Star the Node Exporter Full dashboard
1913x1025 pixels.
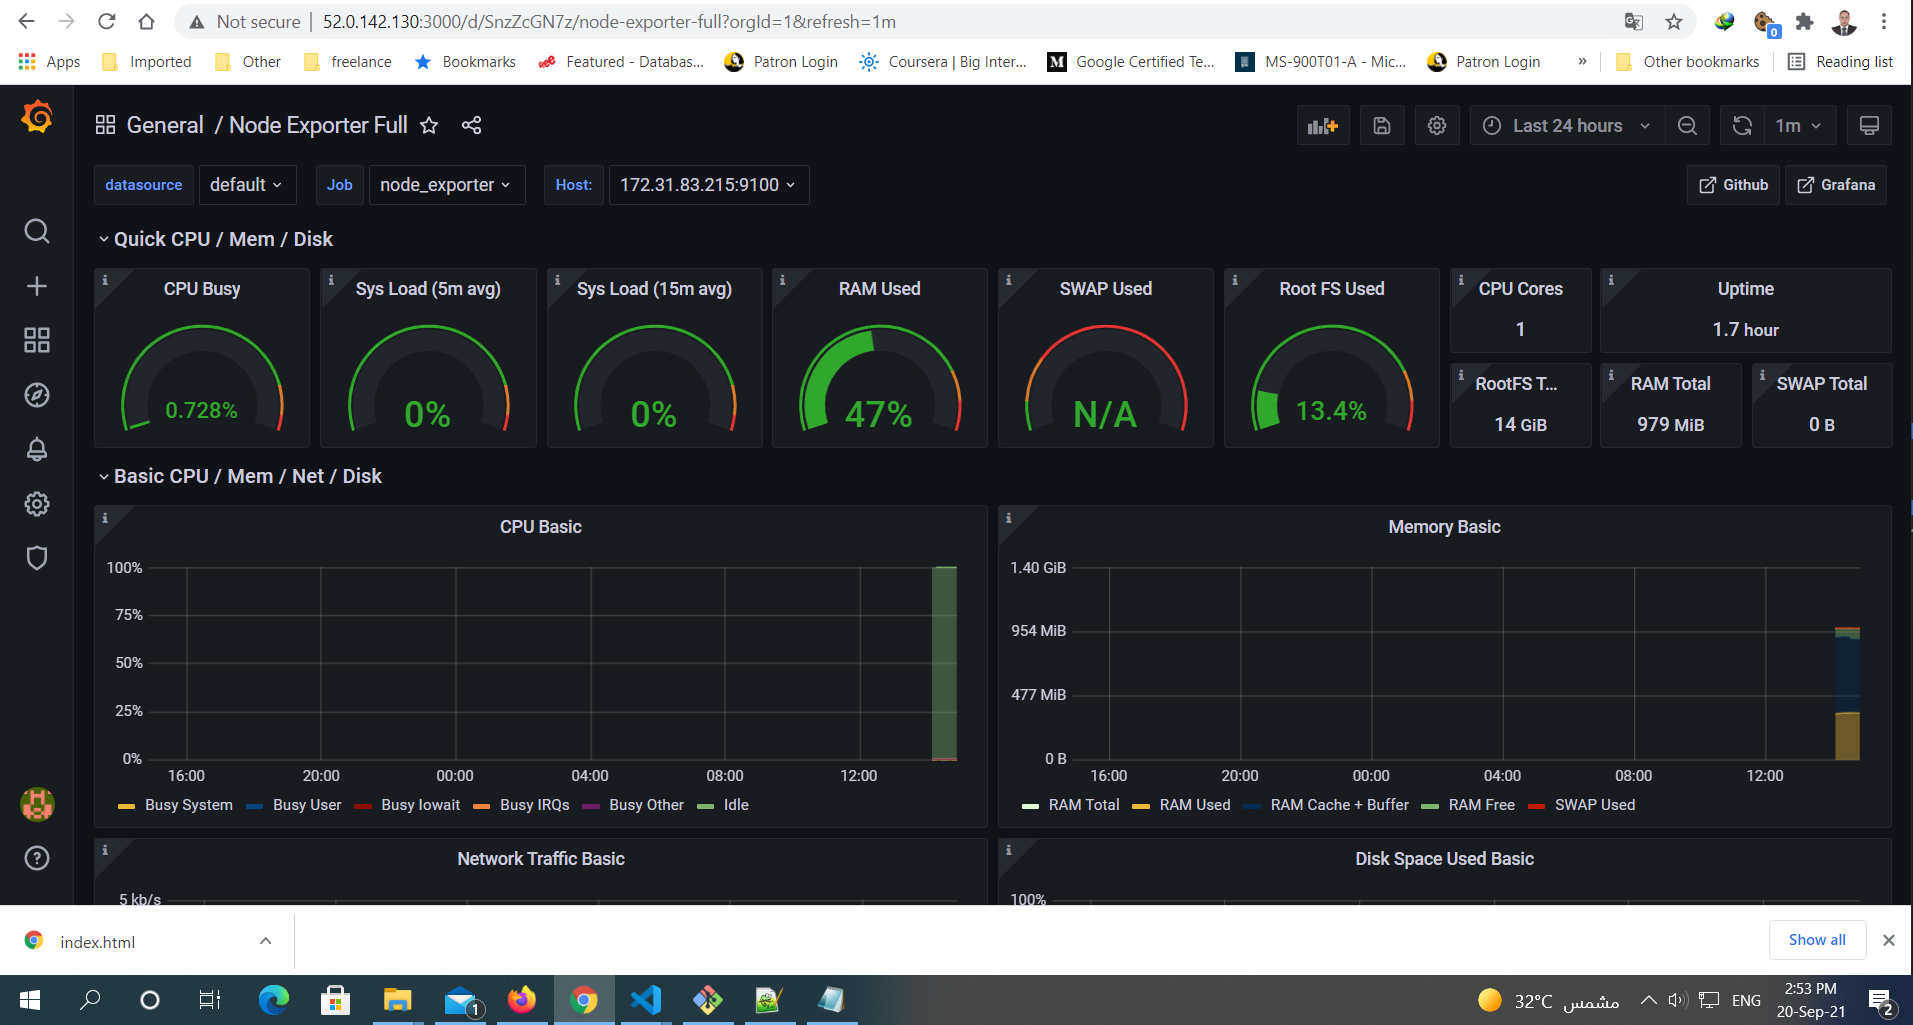click(x=429, y=126)
